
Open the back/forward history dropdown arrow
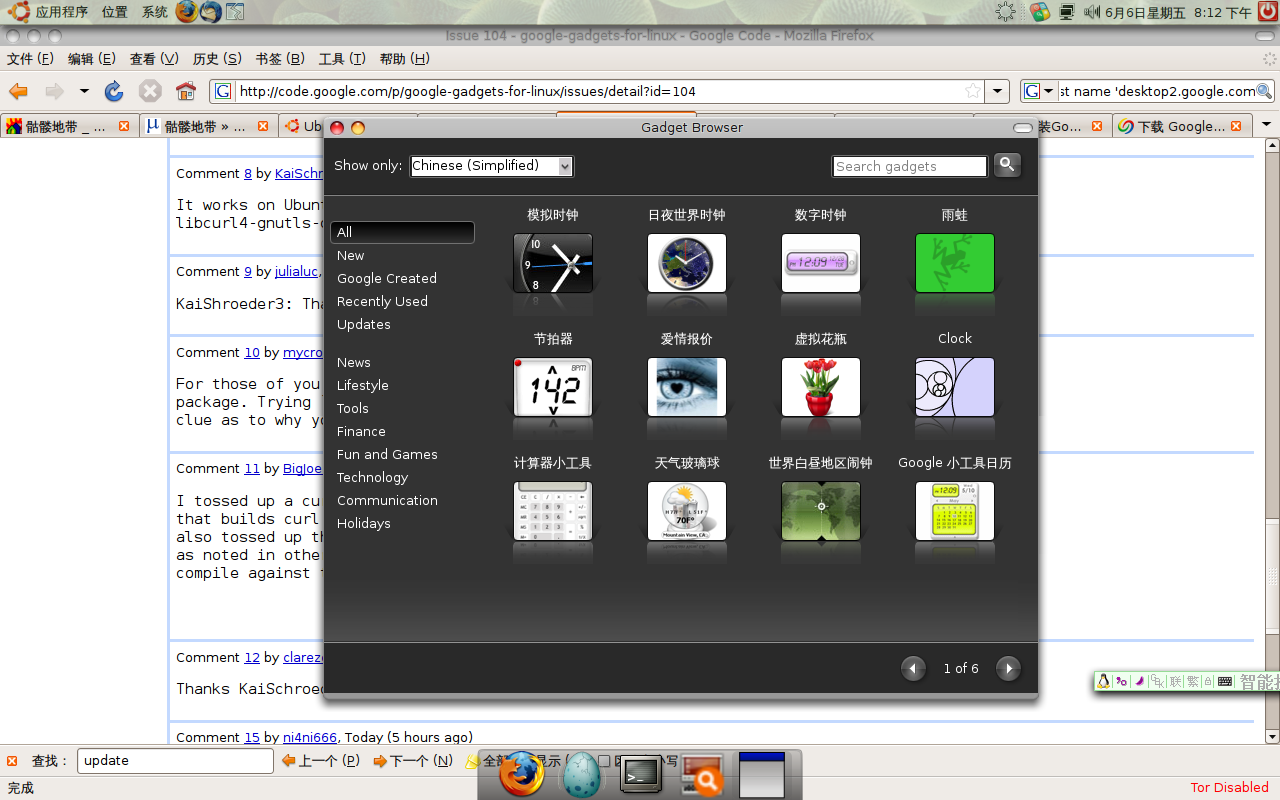tap(84, 92)
